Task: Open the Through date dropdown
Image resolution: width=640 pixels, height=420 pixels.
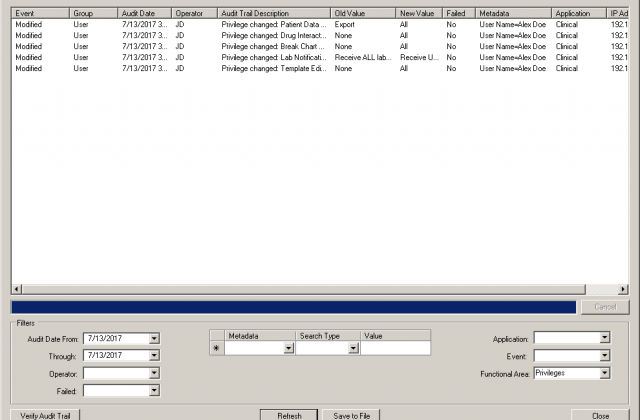Action: (154, 356)
